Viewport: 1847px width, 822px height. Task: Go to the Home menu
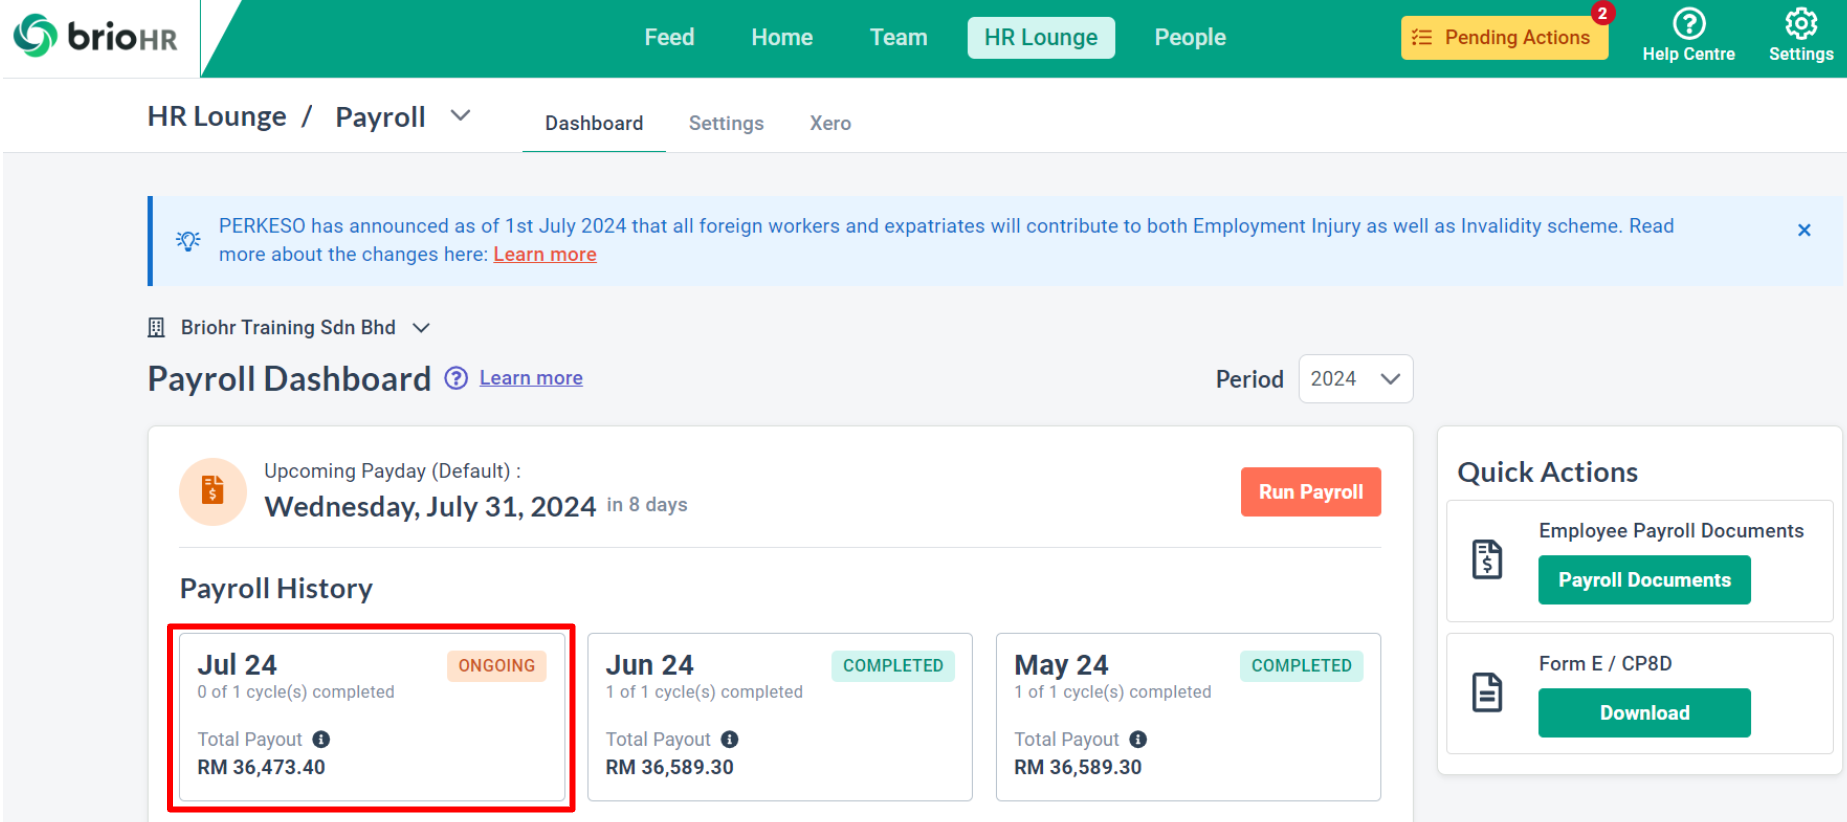(782, 38)
